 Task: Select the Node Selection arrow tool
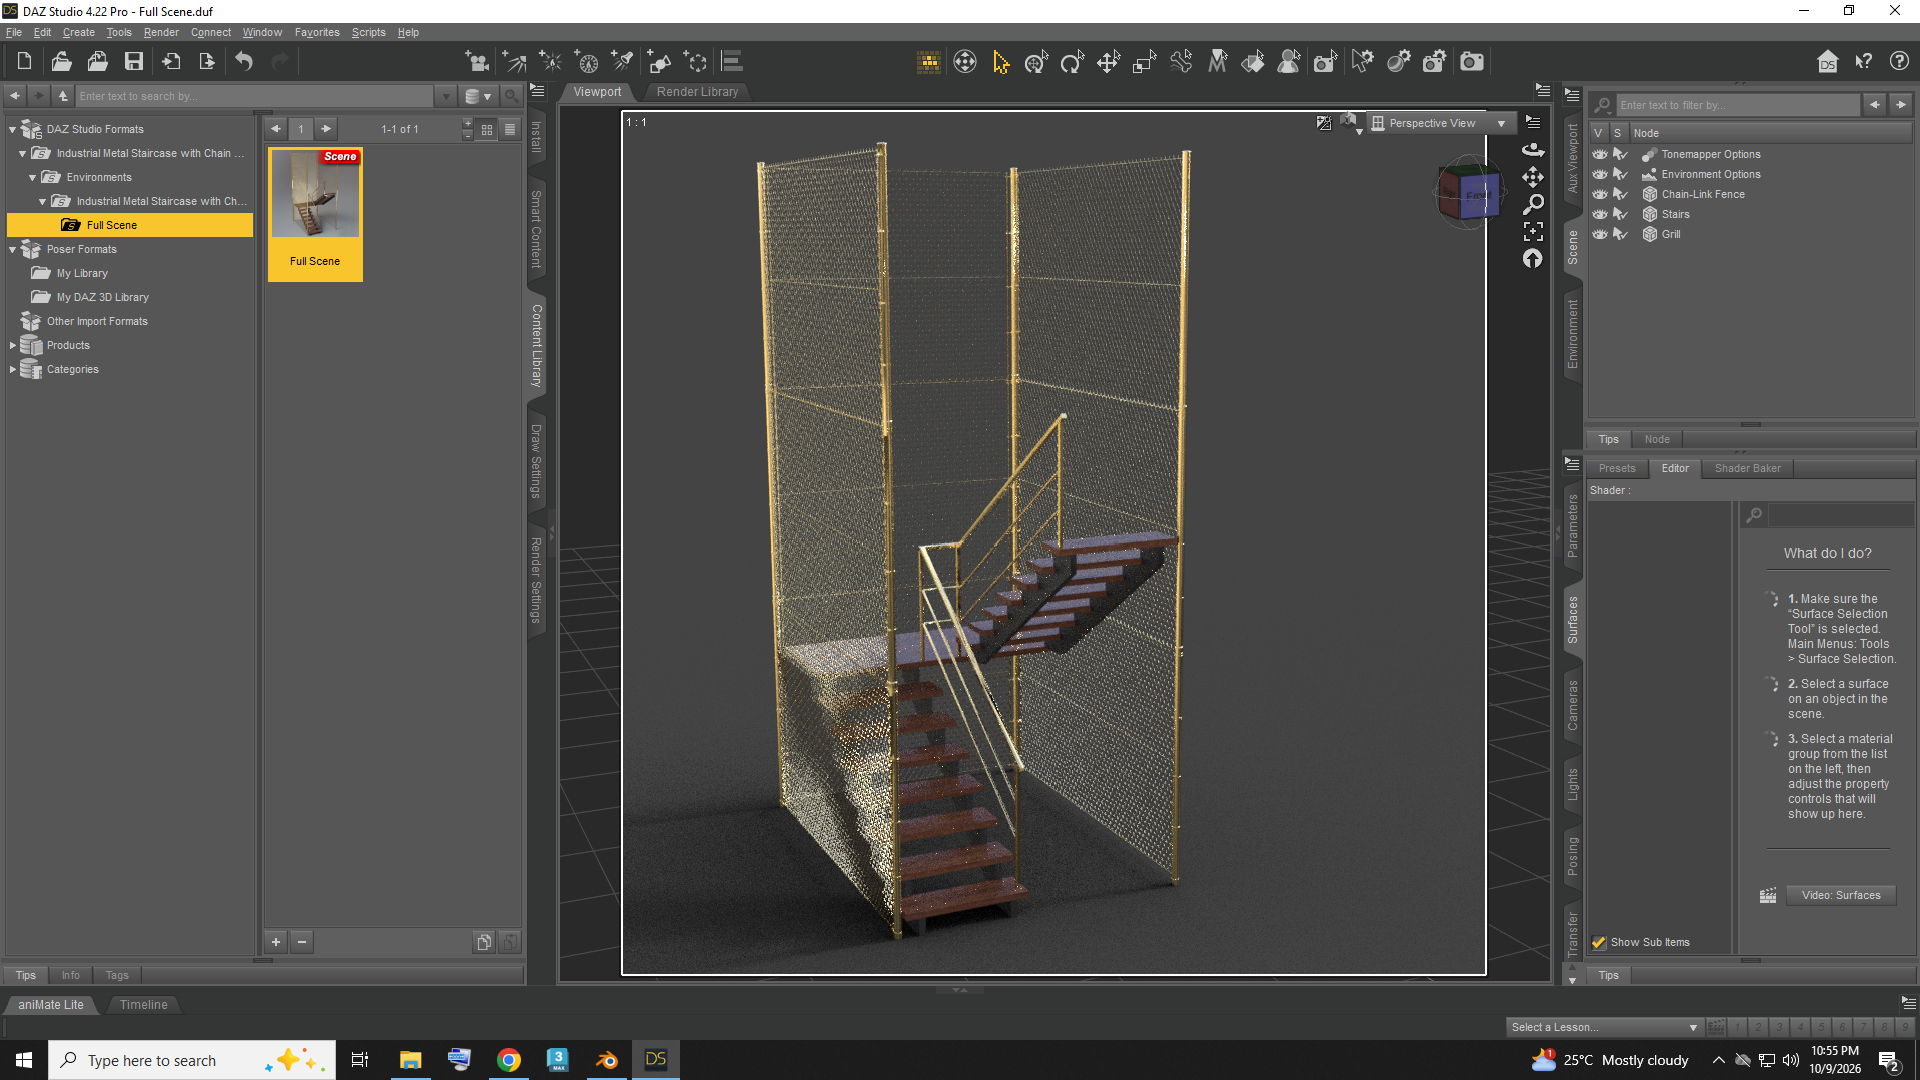pyautogui.click(x=1001, y=62)
